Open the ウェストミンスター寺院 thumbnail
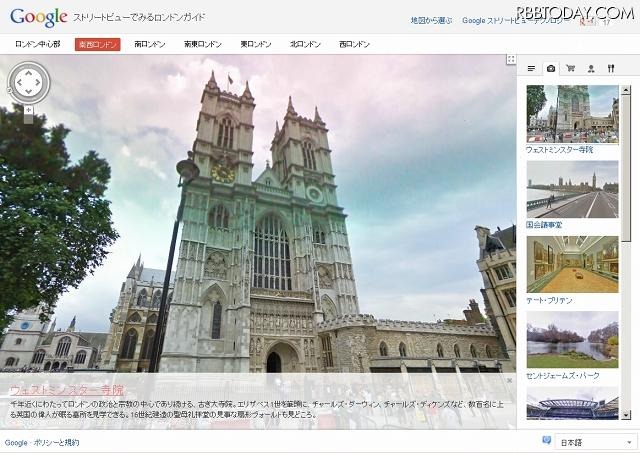Image resolution: width=640 pixels, height=453 pixels. tap(572, 114)
